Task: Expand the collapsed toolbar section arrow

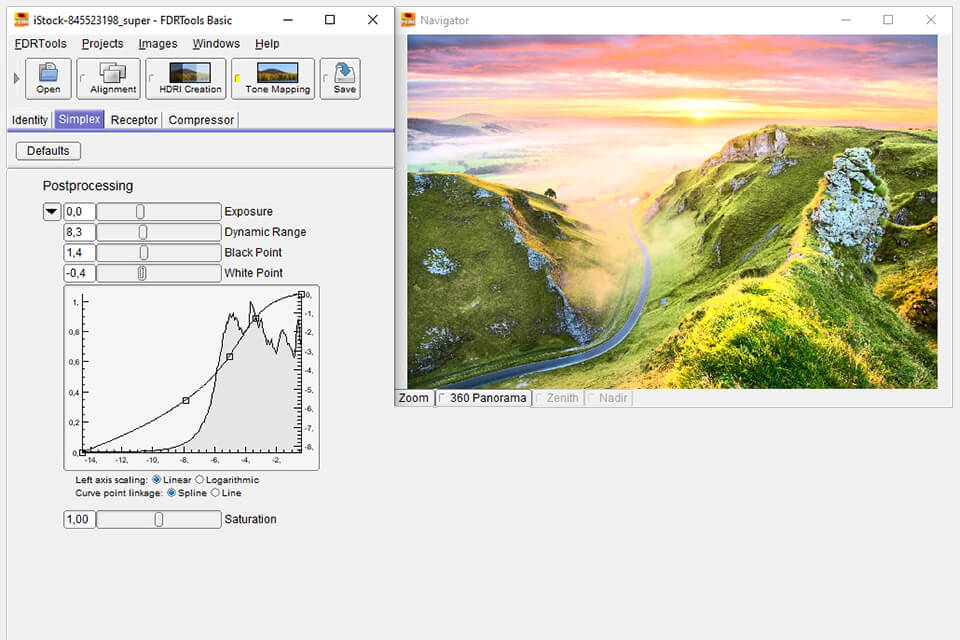Action: click(x=15, y=78)
